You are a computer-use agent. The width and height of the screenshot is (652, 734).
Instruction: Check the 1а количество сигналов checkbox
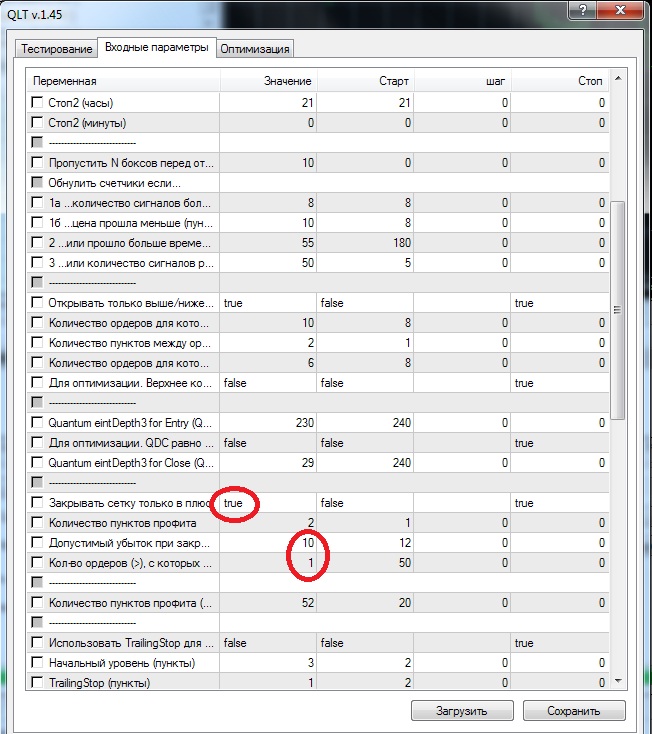click(x=37, y=202)
